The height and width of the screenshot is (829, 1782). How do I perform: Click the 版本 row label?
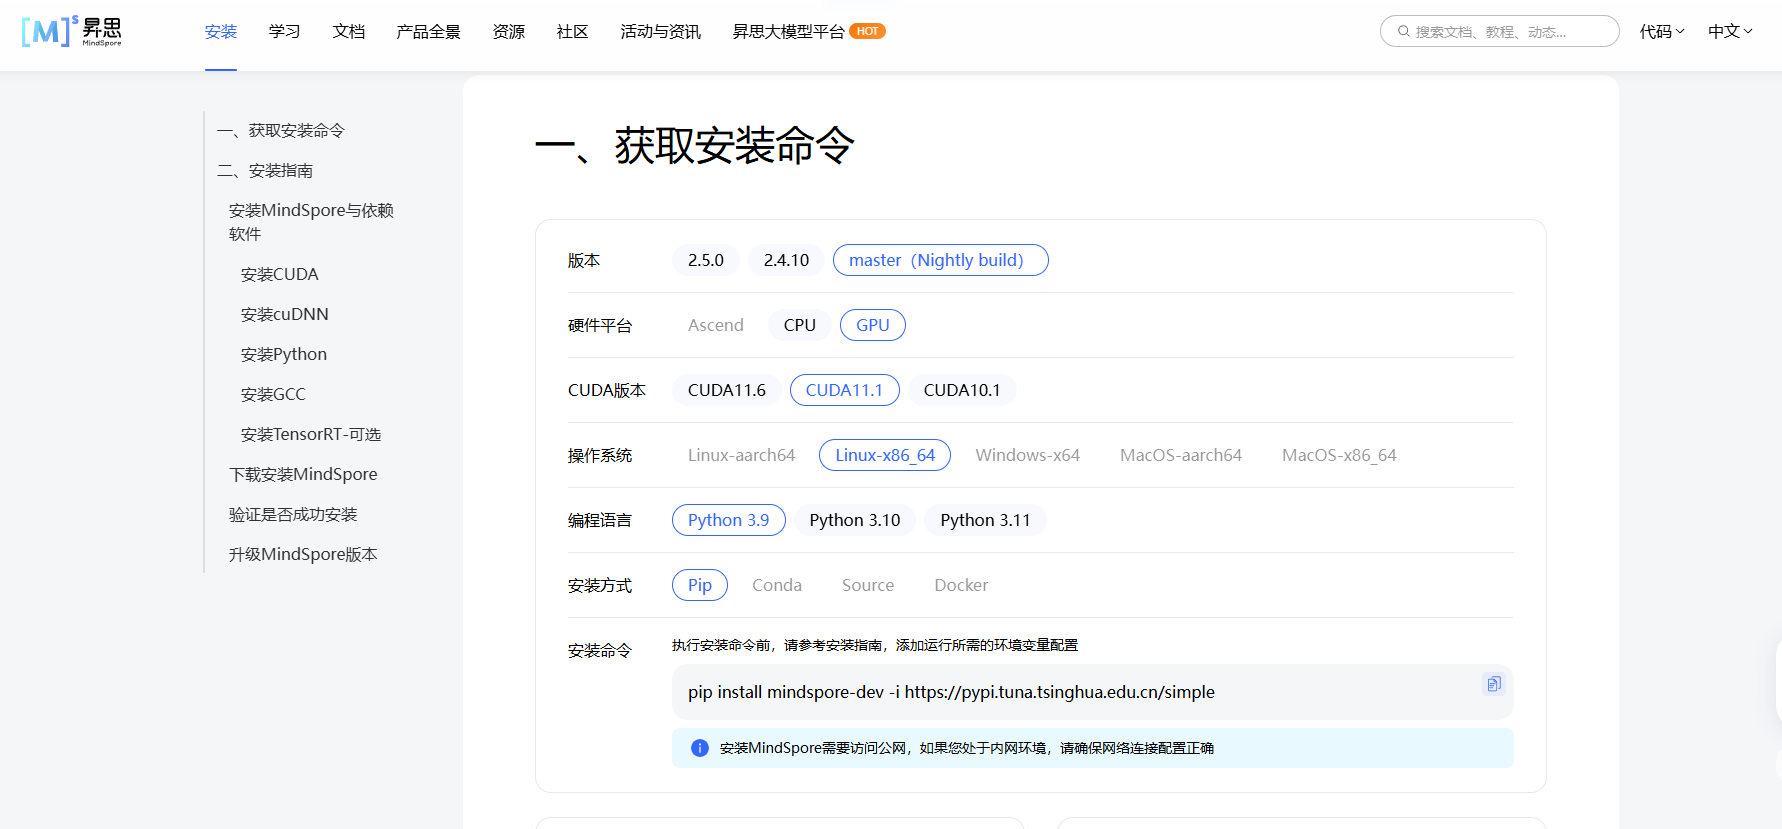[584, 260]
